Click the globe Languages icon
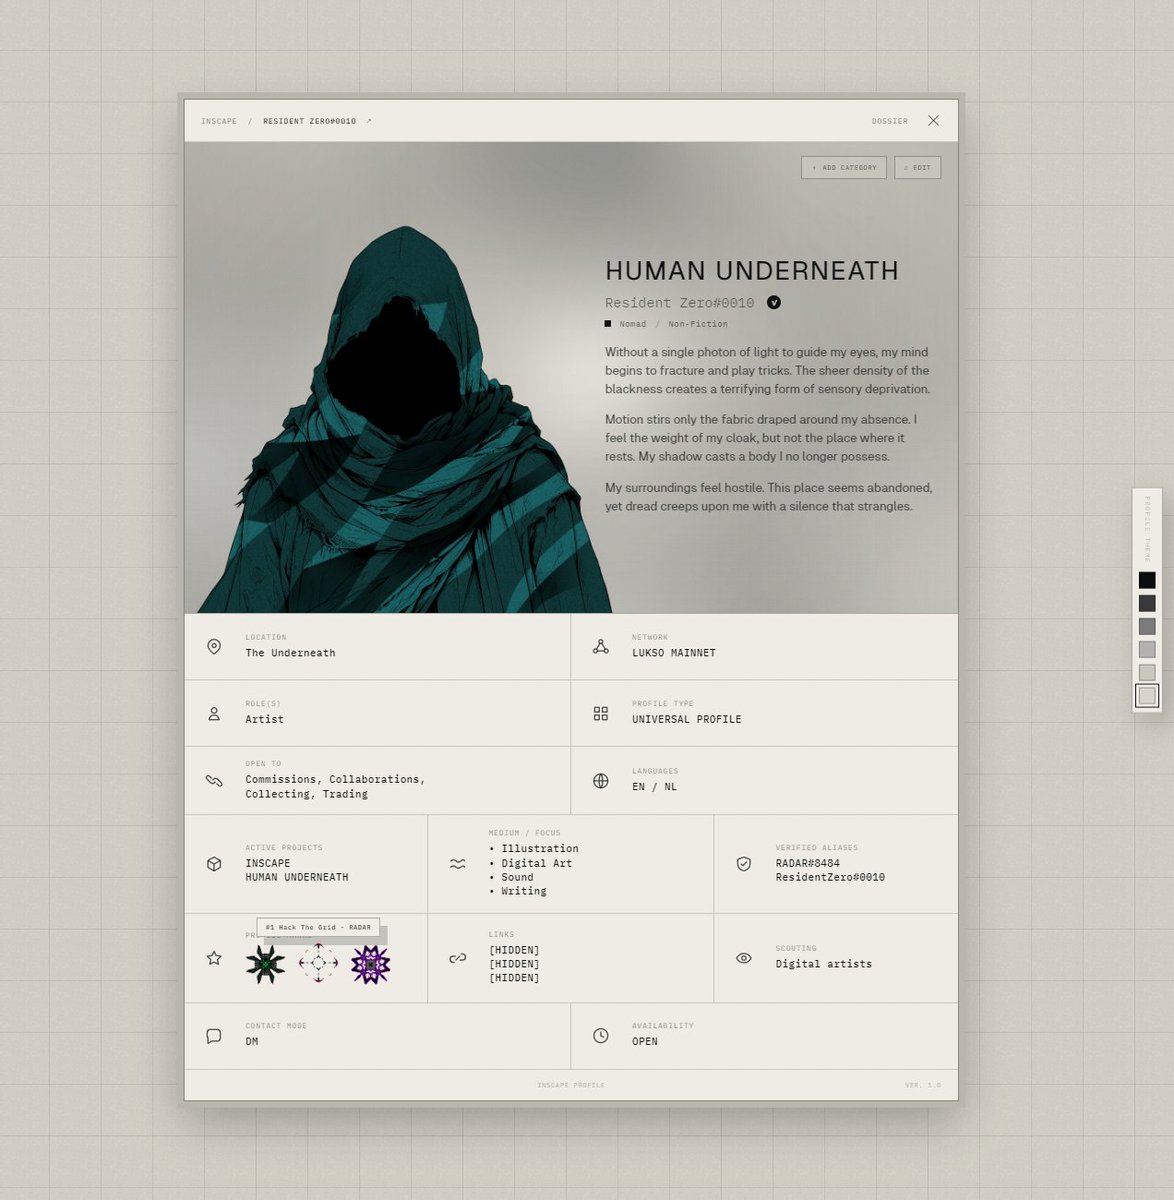 click(600, 781)
